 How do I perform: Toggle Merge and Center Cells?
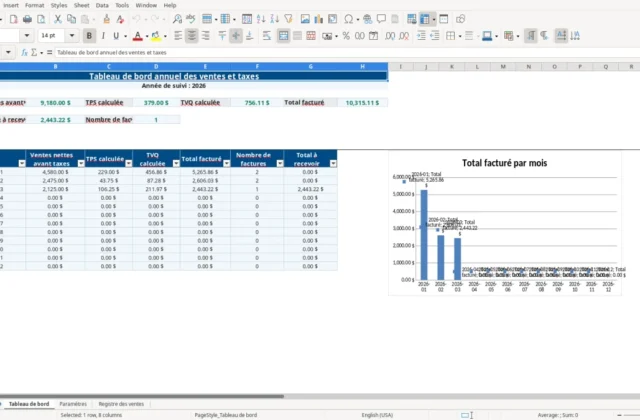[283, 36]
